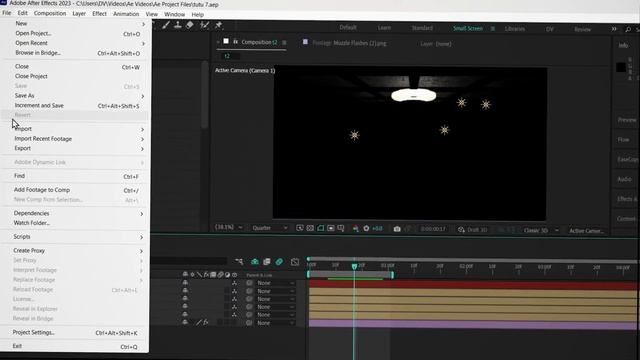
Task: Toggle hide shy layers icon in timeline
Action: pyautogui.click(x=255, y=262)
